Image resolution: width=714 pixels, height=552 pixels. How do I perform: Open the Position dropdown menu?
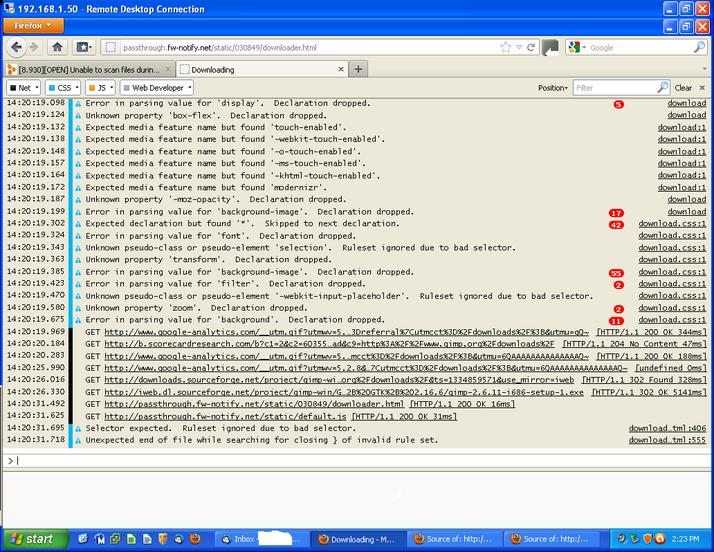552,88
